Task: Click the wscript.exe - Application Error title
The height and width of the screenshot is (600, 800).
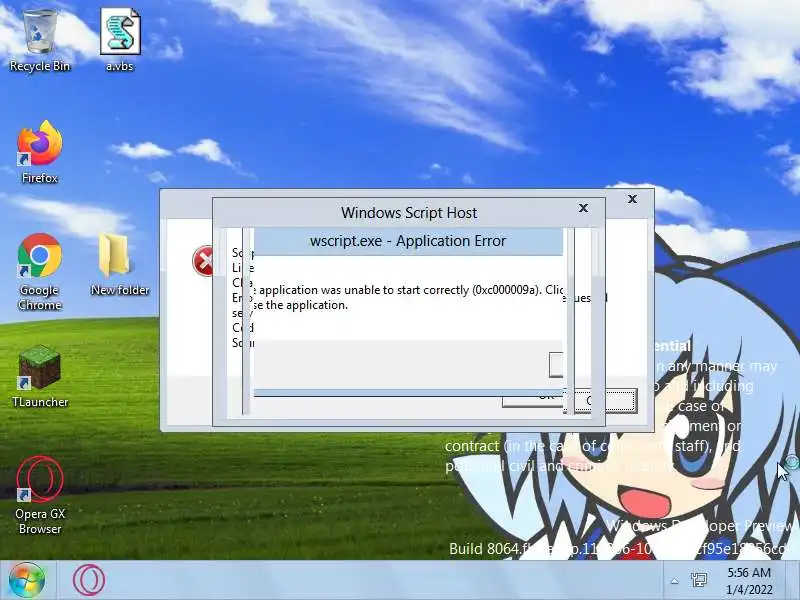Action: tap(408, 241)
